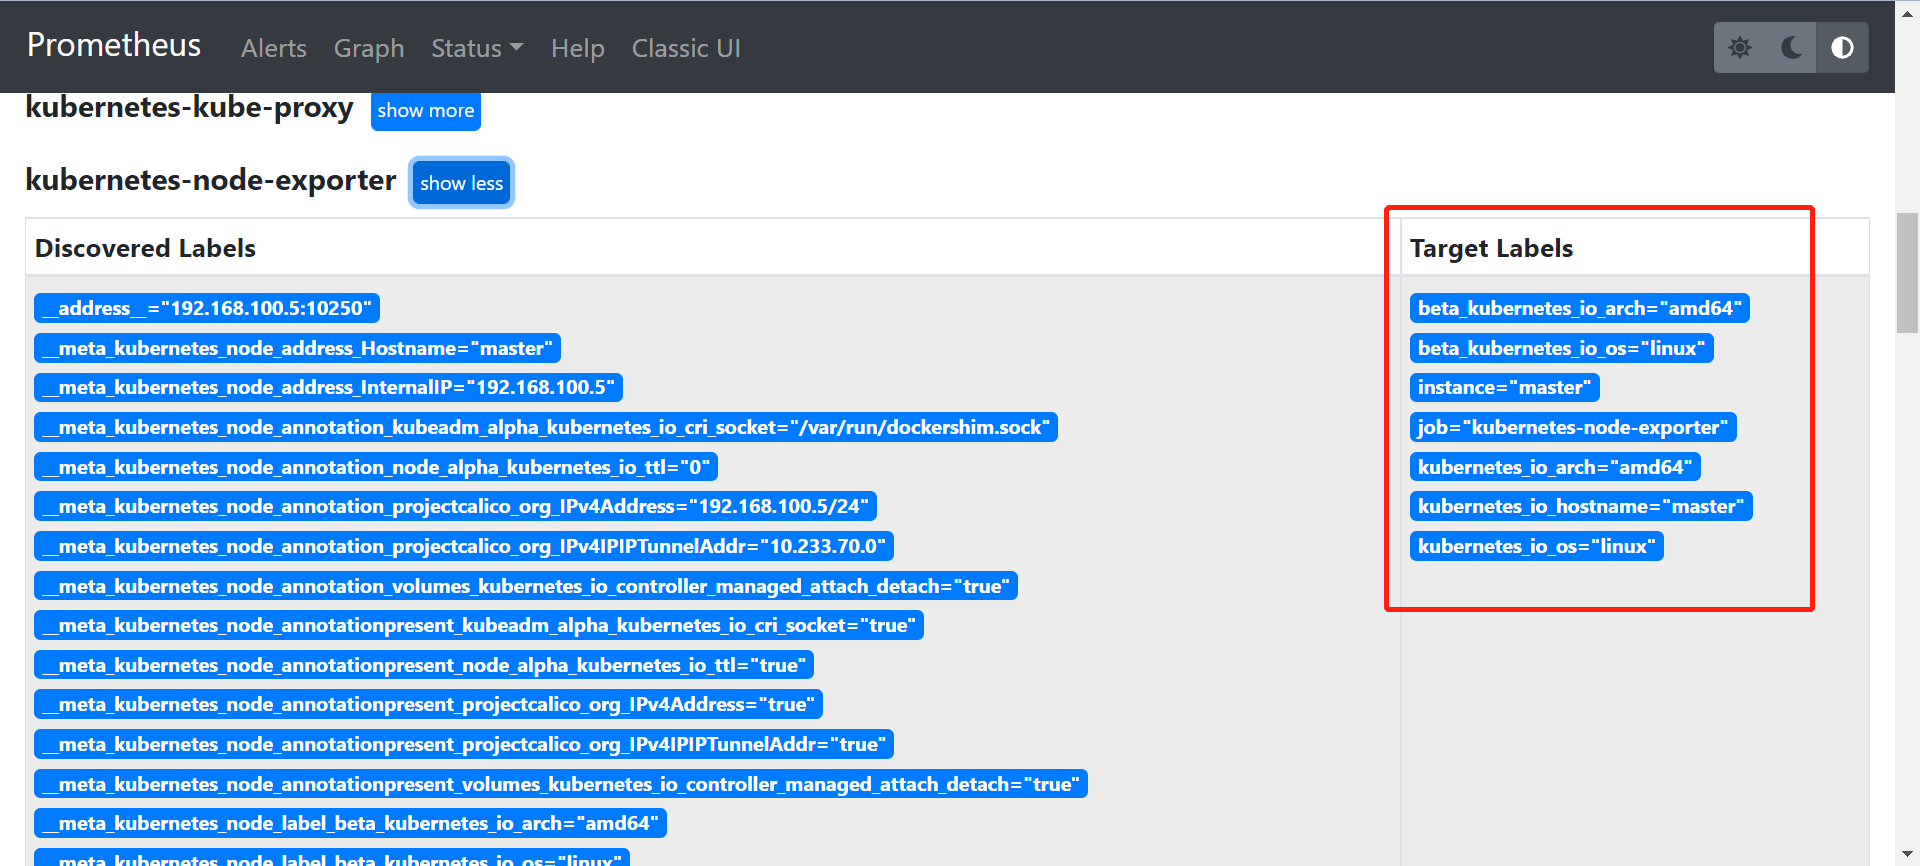Image resolution: width=1920 pixels, height=866 pixels.
Task: Collapse kubernetes-node-exporter with show less
Action: [x=462, y=183]
